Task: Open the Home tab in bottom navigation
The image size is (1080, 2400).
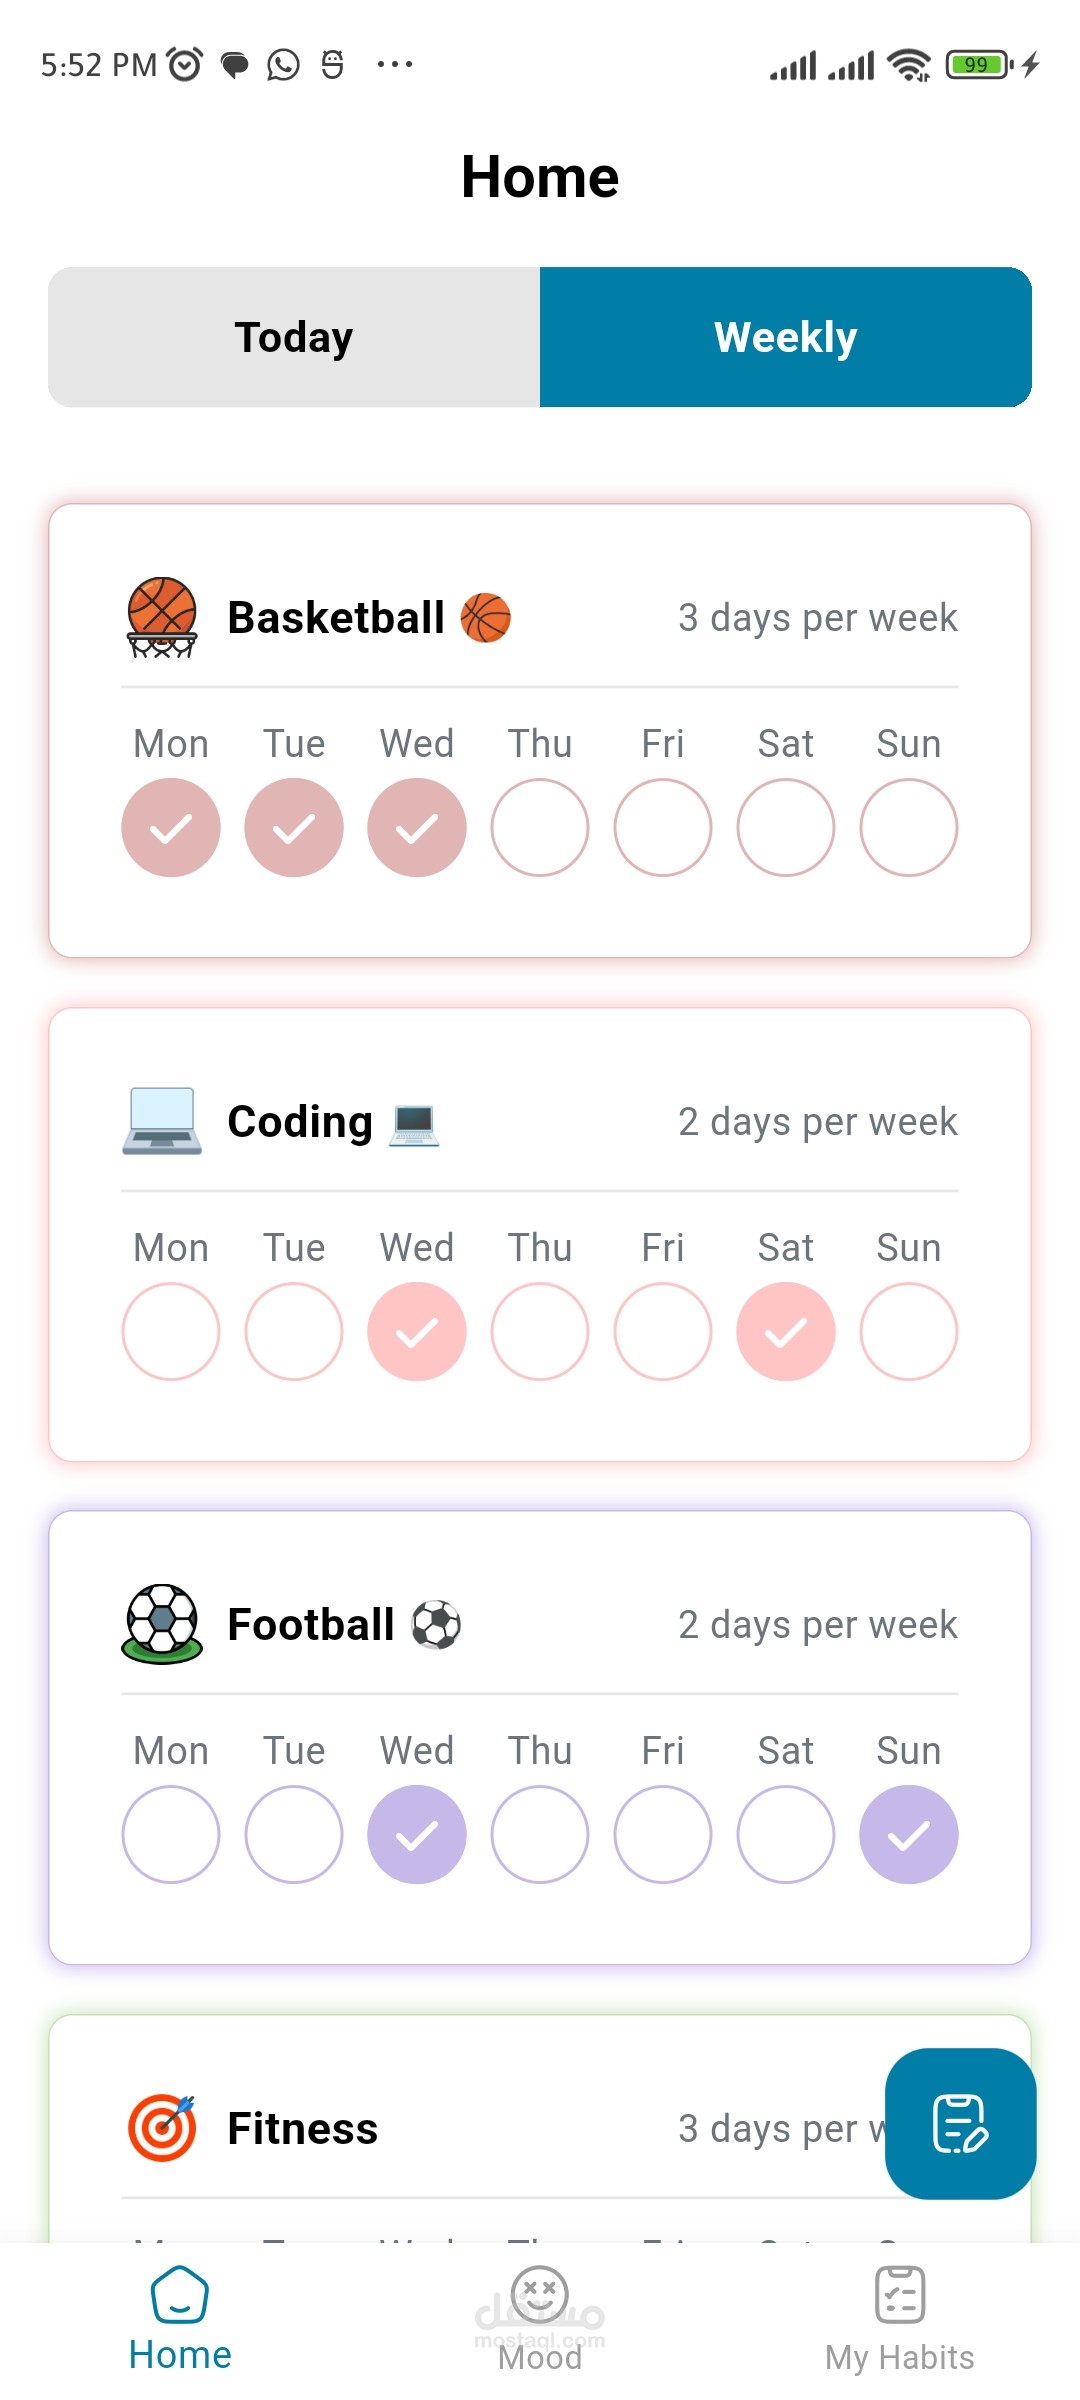Action: [x=180, y=2318]
